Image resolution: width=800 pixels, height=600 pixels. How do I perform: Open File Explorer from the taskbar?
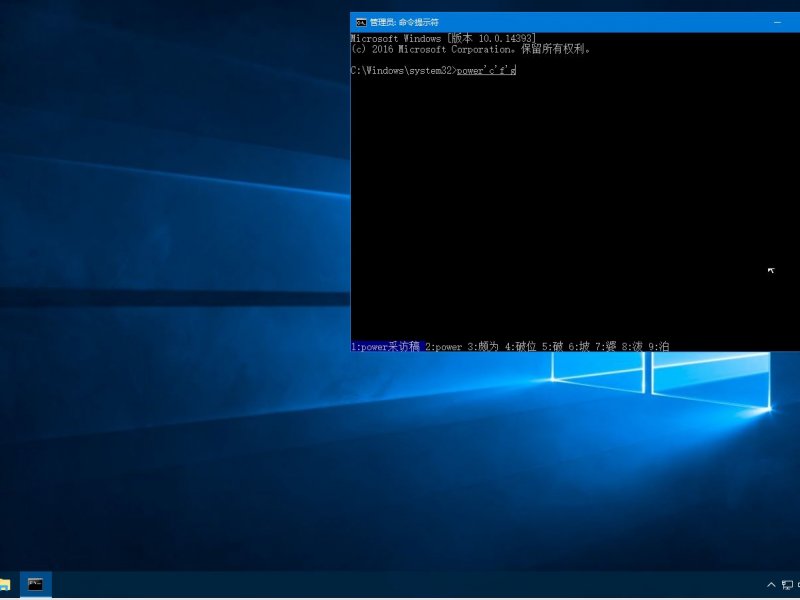5,585
